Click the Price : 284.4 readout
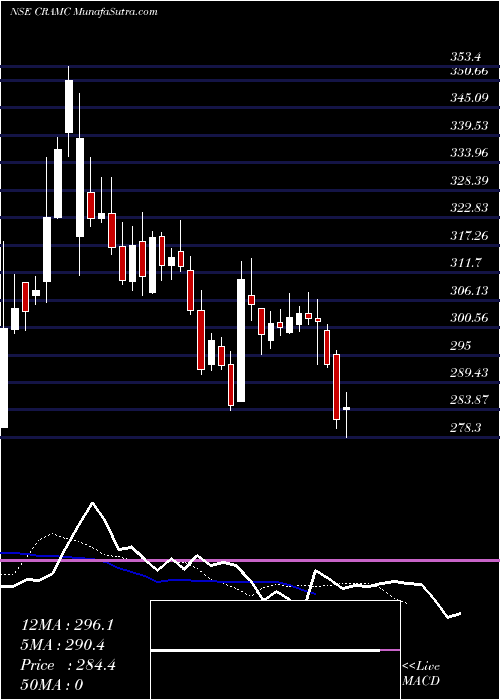 tap(68, 665)
